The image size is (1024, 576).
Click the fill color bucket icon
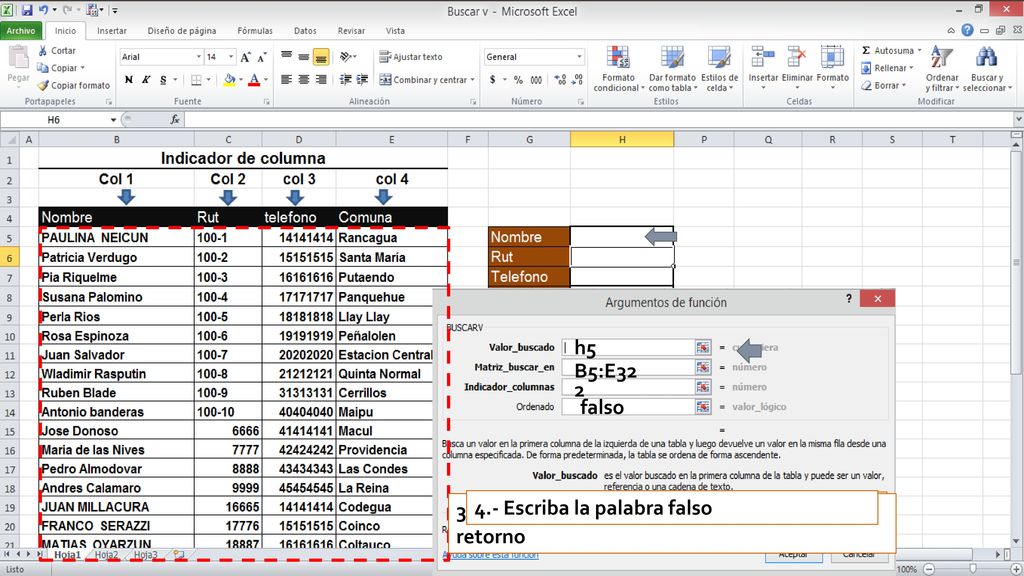point(229,80)
